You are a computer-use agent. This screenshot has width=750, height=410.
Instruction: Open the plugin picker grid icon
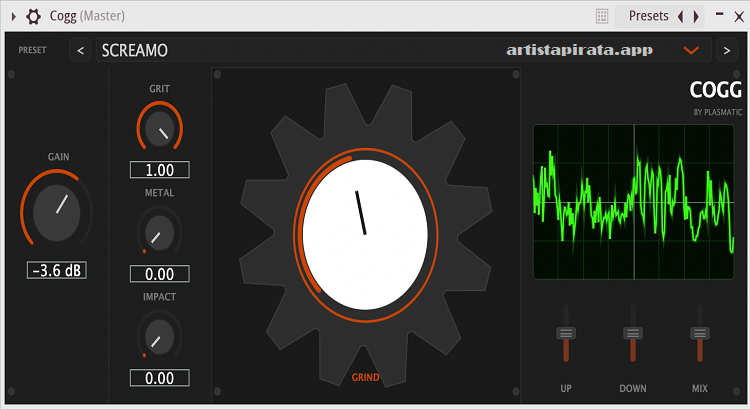(602, 16)
